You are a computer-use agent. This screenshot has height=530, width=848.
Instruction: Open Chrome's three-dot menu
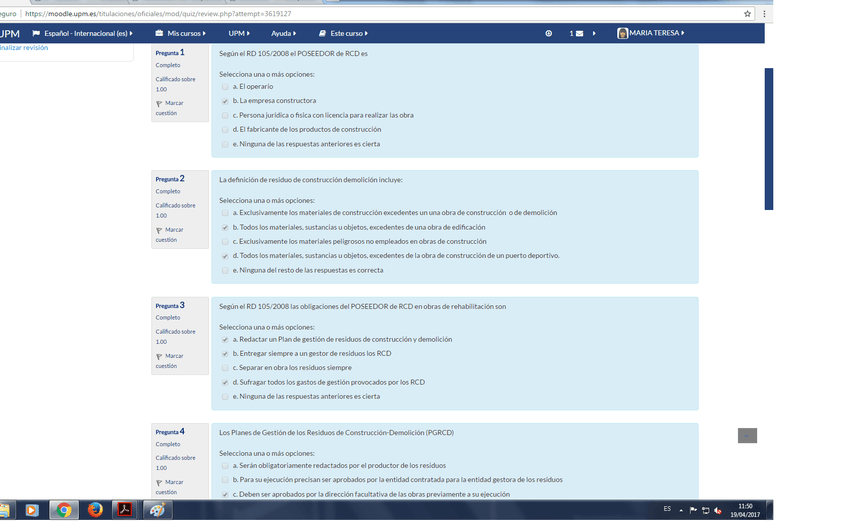[x=765, y=14]
